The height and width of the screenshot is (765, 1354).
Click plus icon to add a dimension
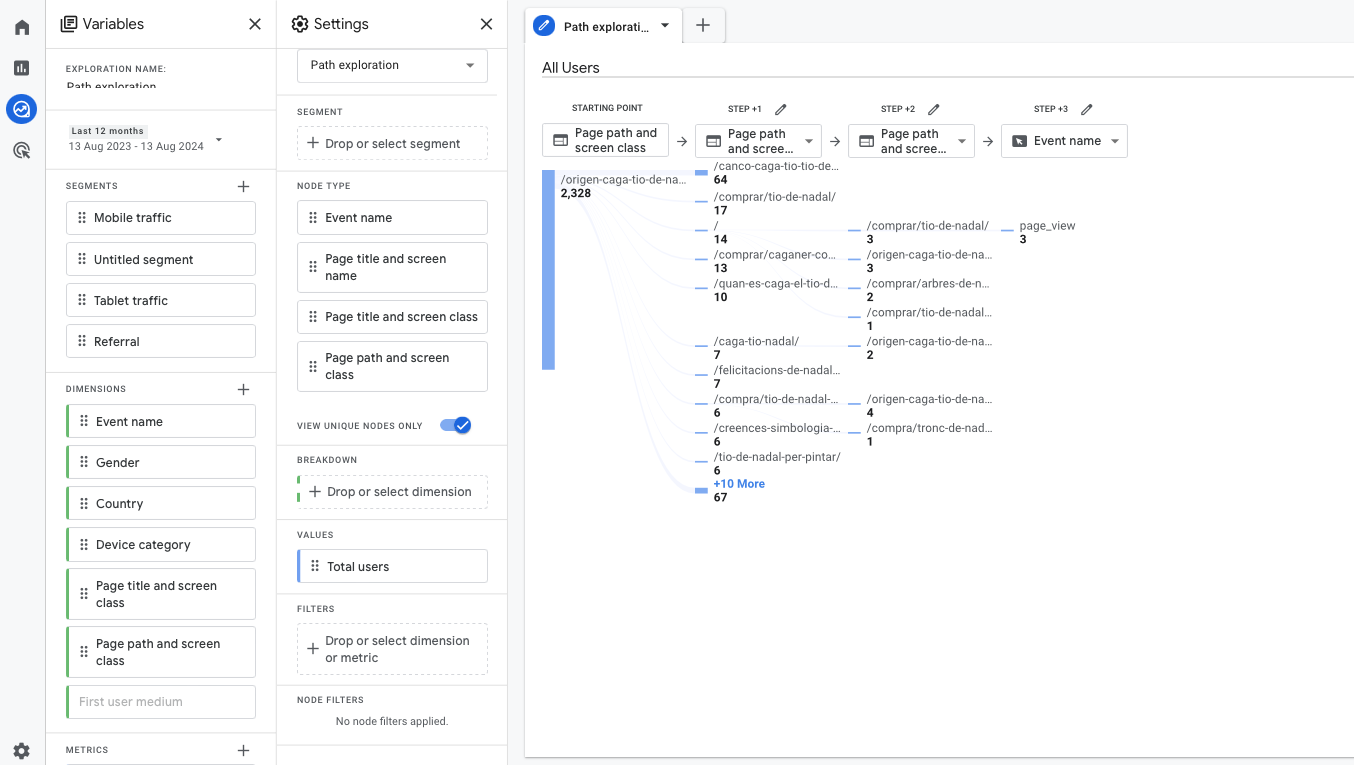pos(243,389)
